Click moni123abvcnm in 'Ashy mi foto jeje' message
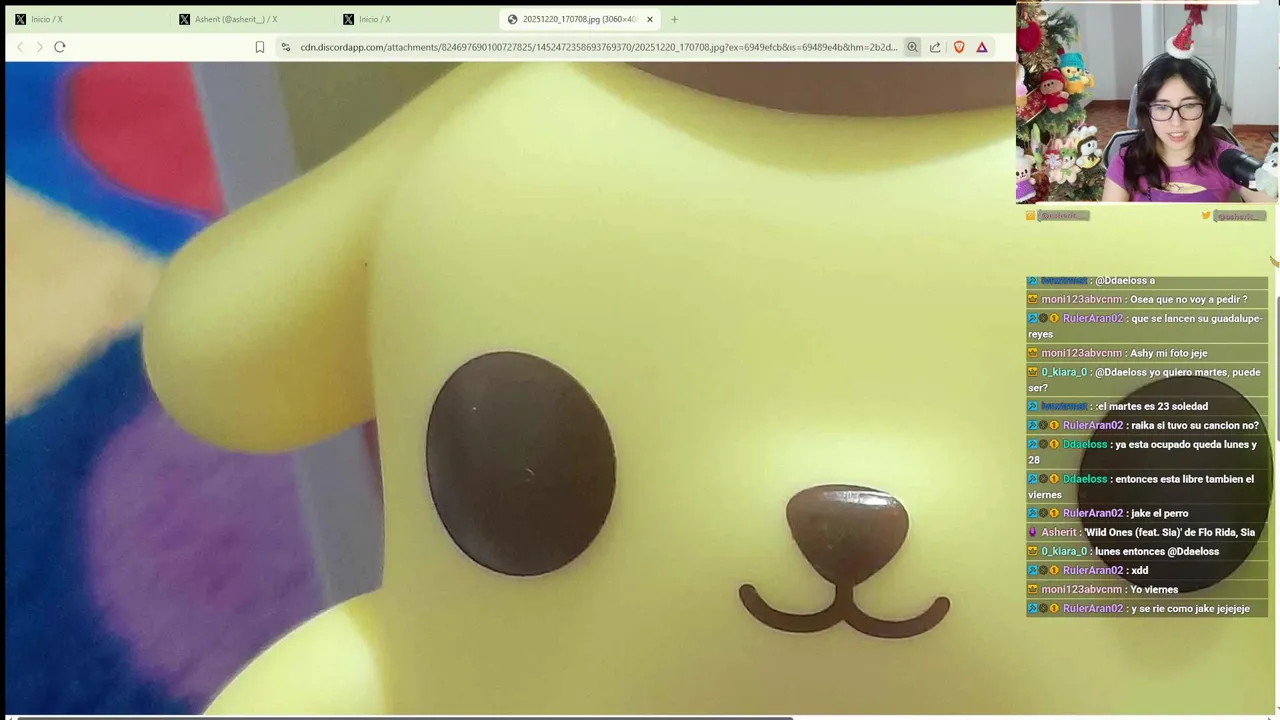 coord(1082,353)
